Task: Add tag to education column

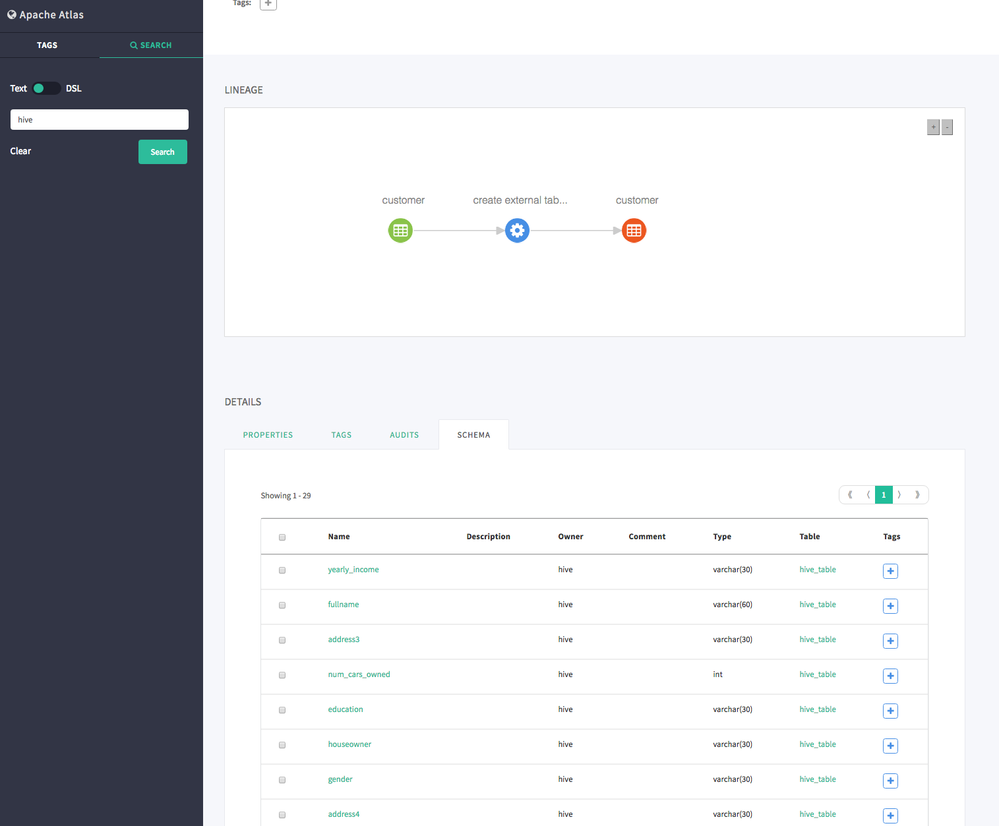Action: pos(890,711)
